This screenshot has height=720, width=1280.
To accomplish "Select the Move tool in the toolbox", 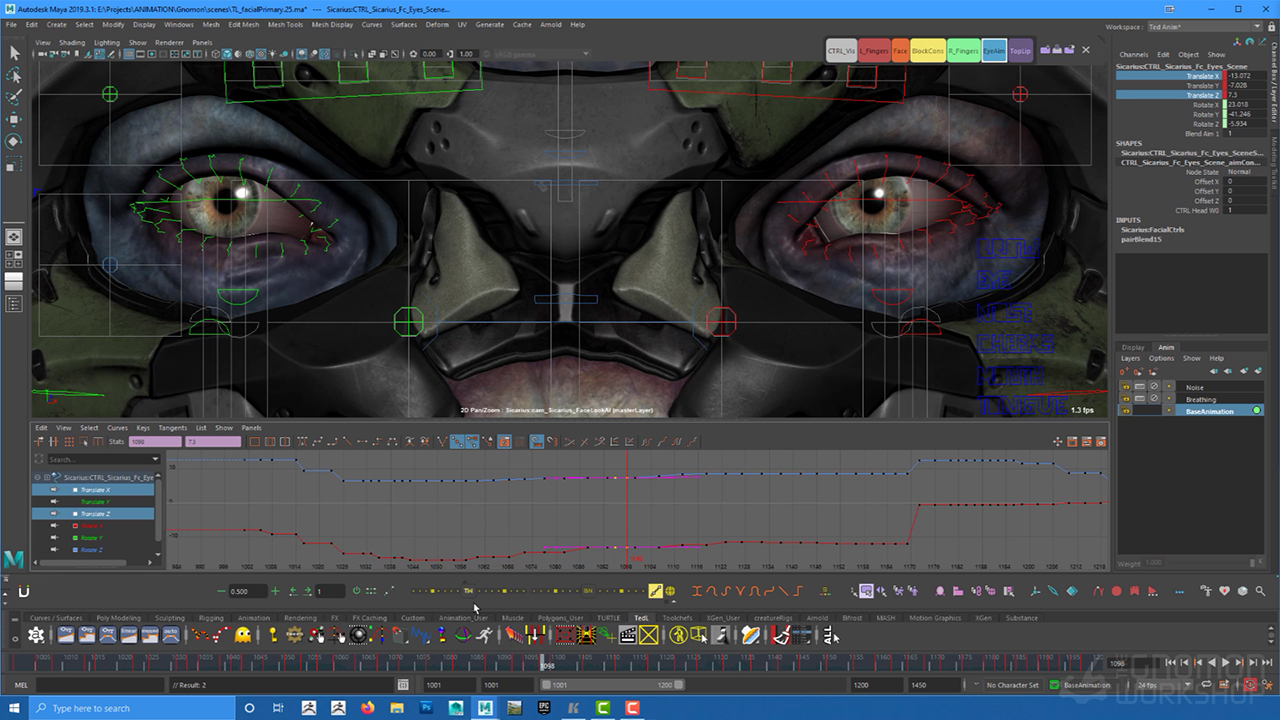I will pyautogui.click(x=14, y=119).
